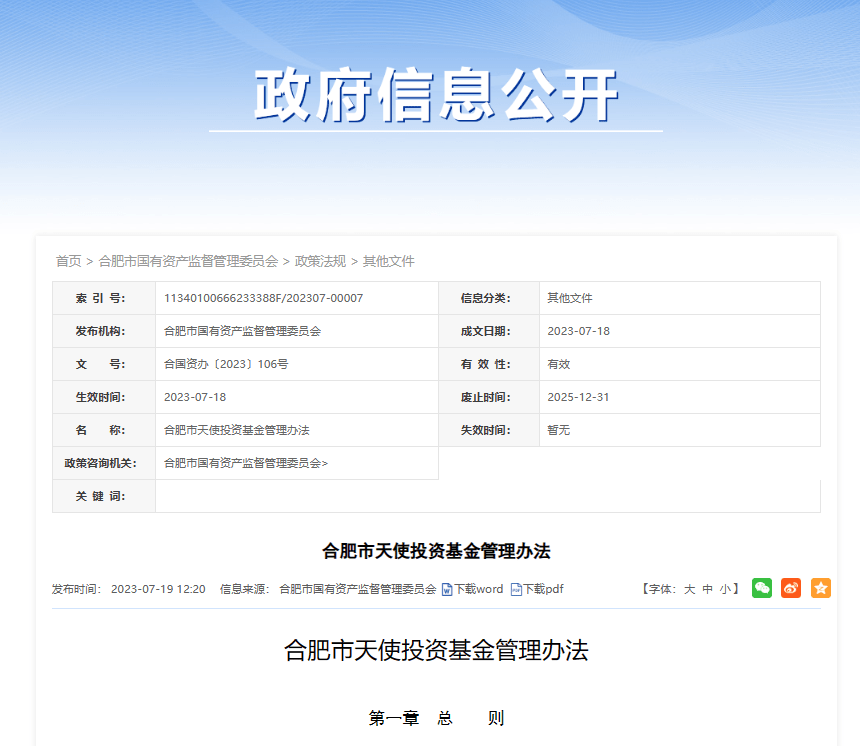
Task: Click the PDF file icon beside 下载pdf
Action: pos(516,589)
